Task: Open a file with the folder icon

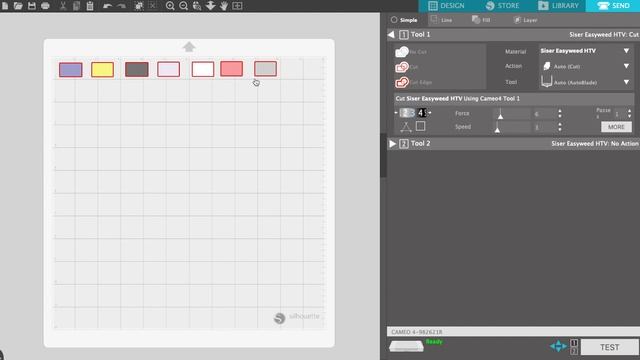Action: coord(18,5)
